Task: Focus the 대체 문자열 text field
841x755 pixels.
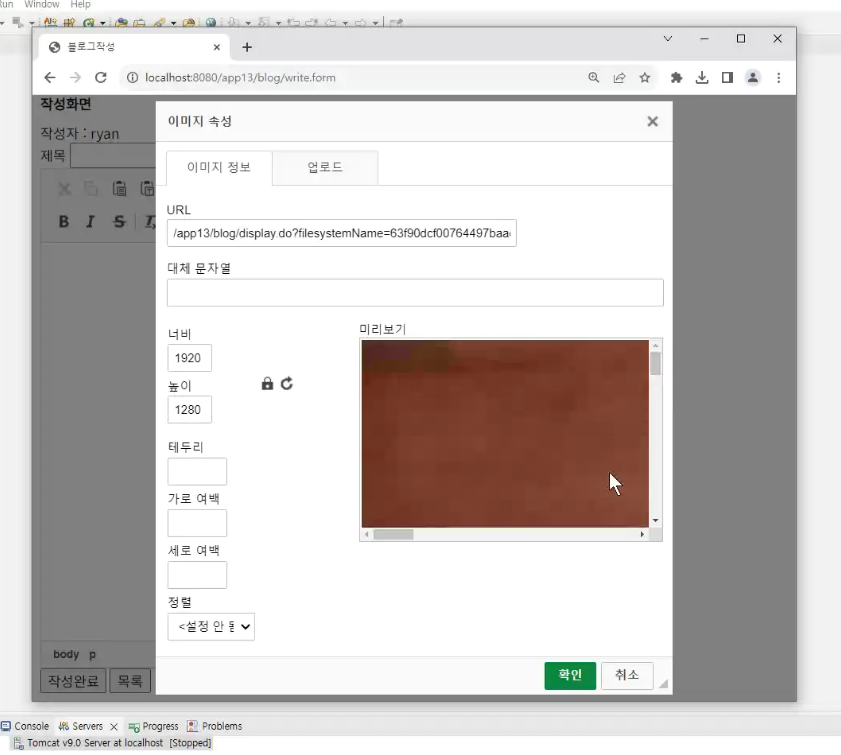Action: [x=415, y=293]
